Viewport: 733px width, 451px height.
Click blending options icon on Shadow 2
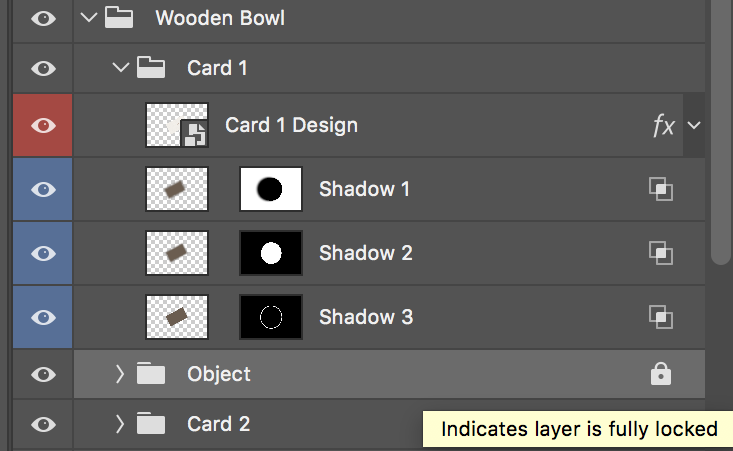(x=660, y=253)
